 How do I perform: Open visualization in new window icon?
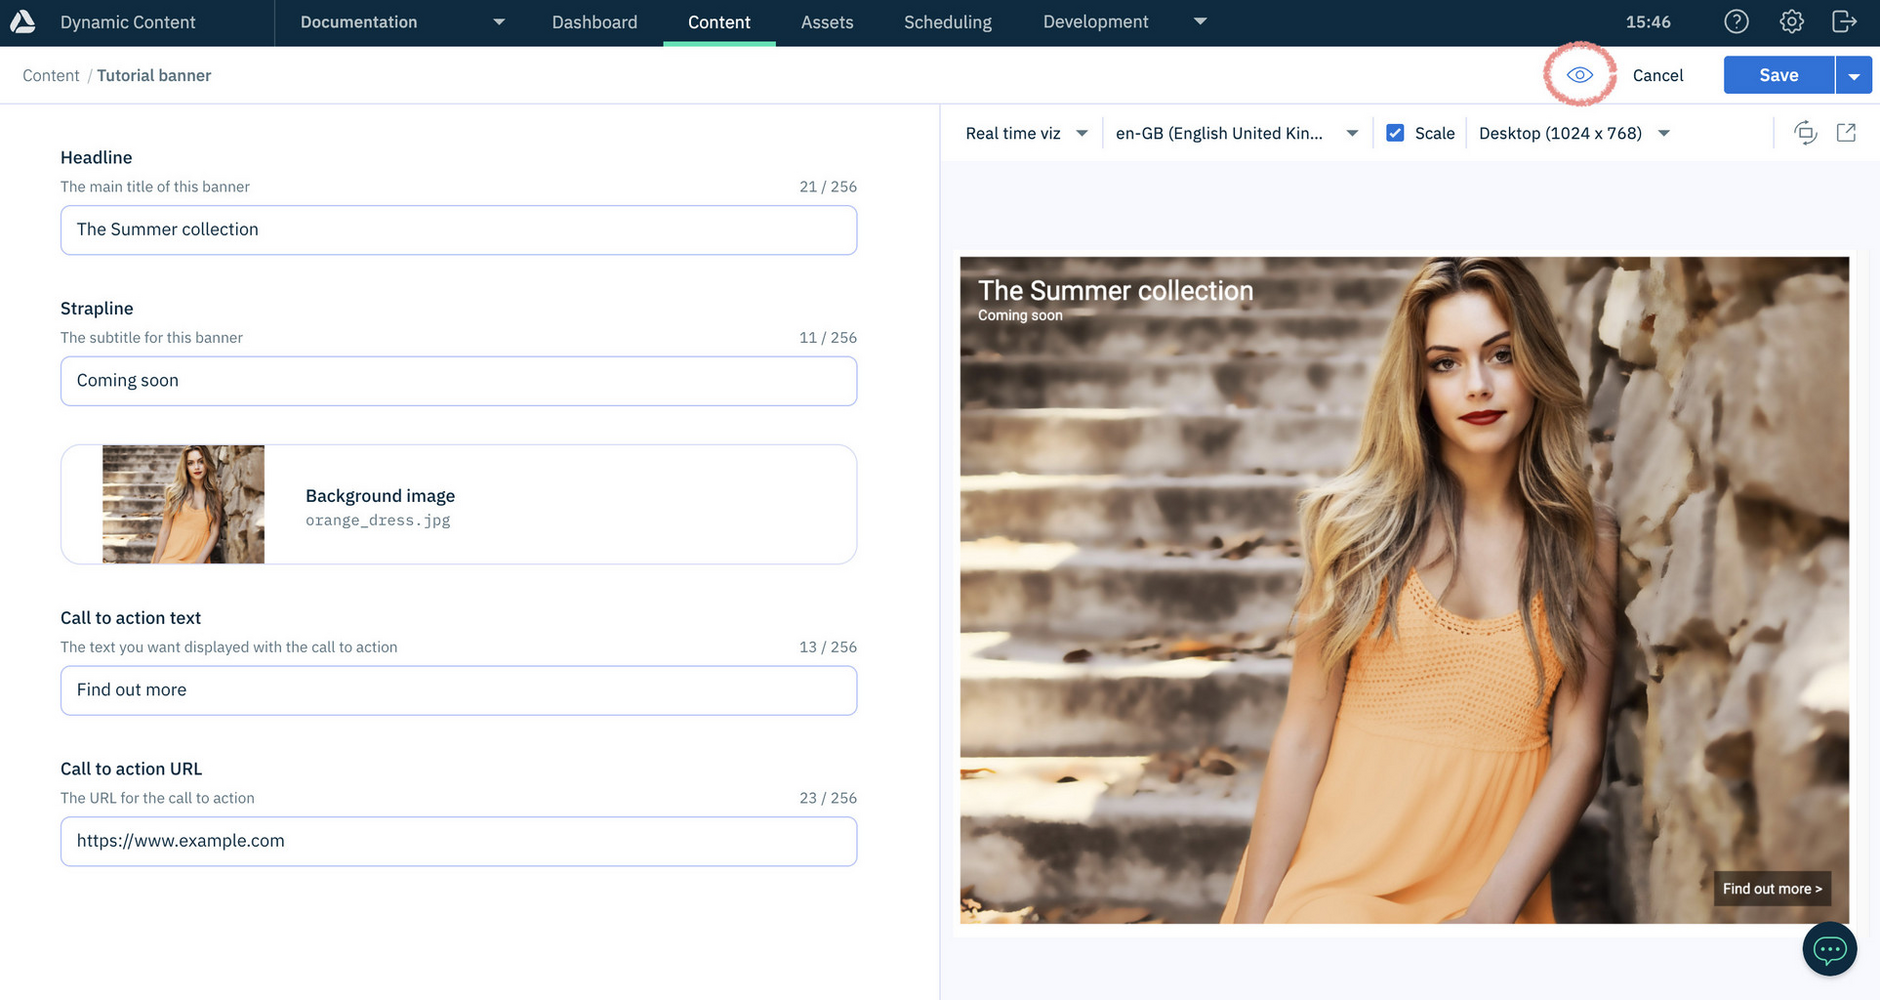[x=1846, y=133]
